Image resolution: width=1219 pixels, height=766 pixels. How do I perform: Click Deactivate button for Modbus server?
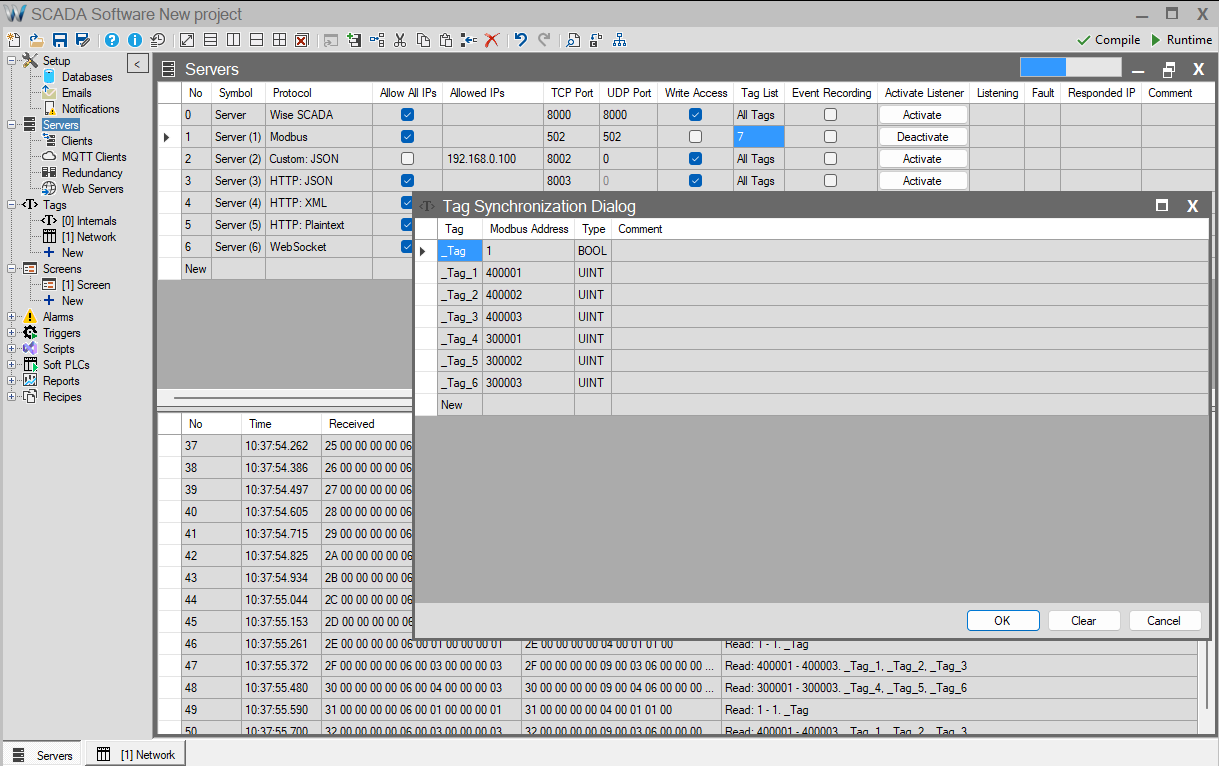(922, 137)
